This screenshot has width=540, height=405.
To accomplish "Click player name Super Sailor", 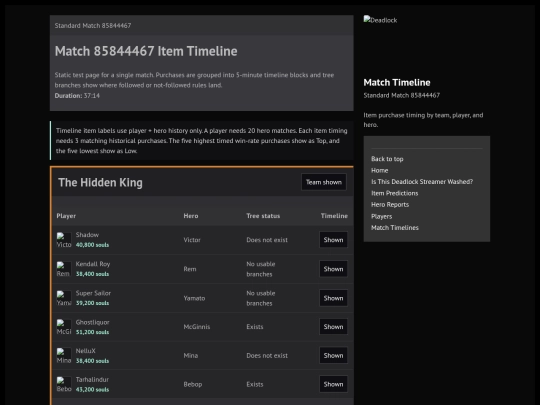I will [93, 293].
